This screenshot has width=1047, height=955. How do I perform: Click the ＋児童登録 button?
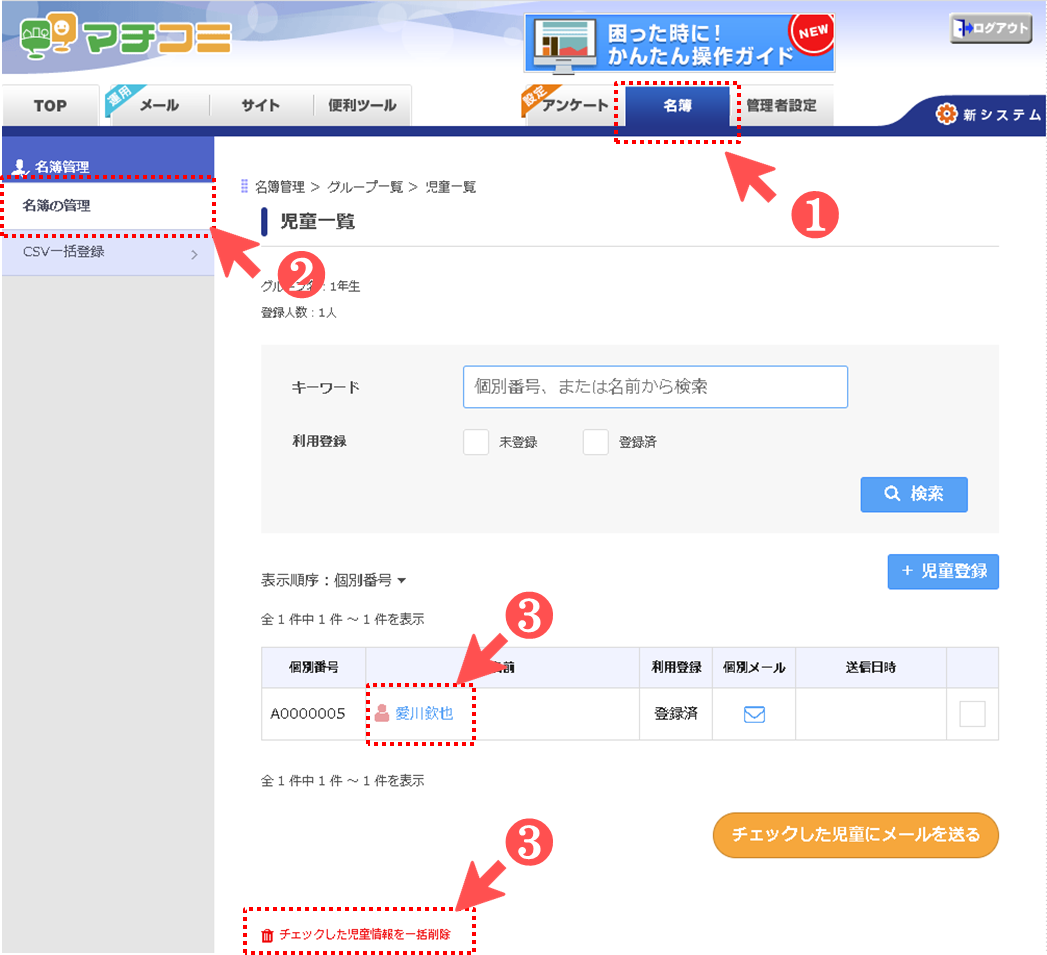[x=942, y=571]
